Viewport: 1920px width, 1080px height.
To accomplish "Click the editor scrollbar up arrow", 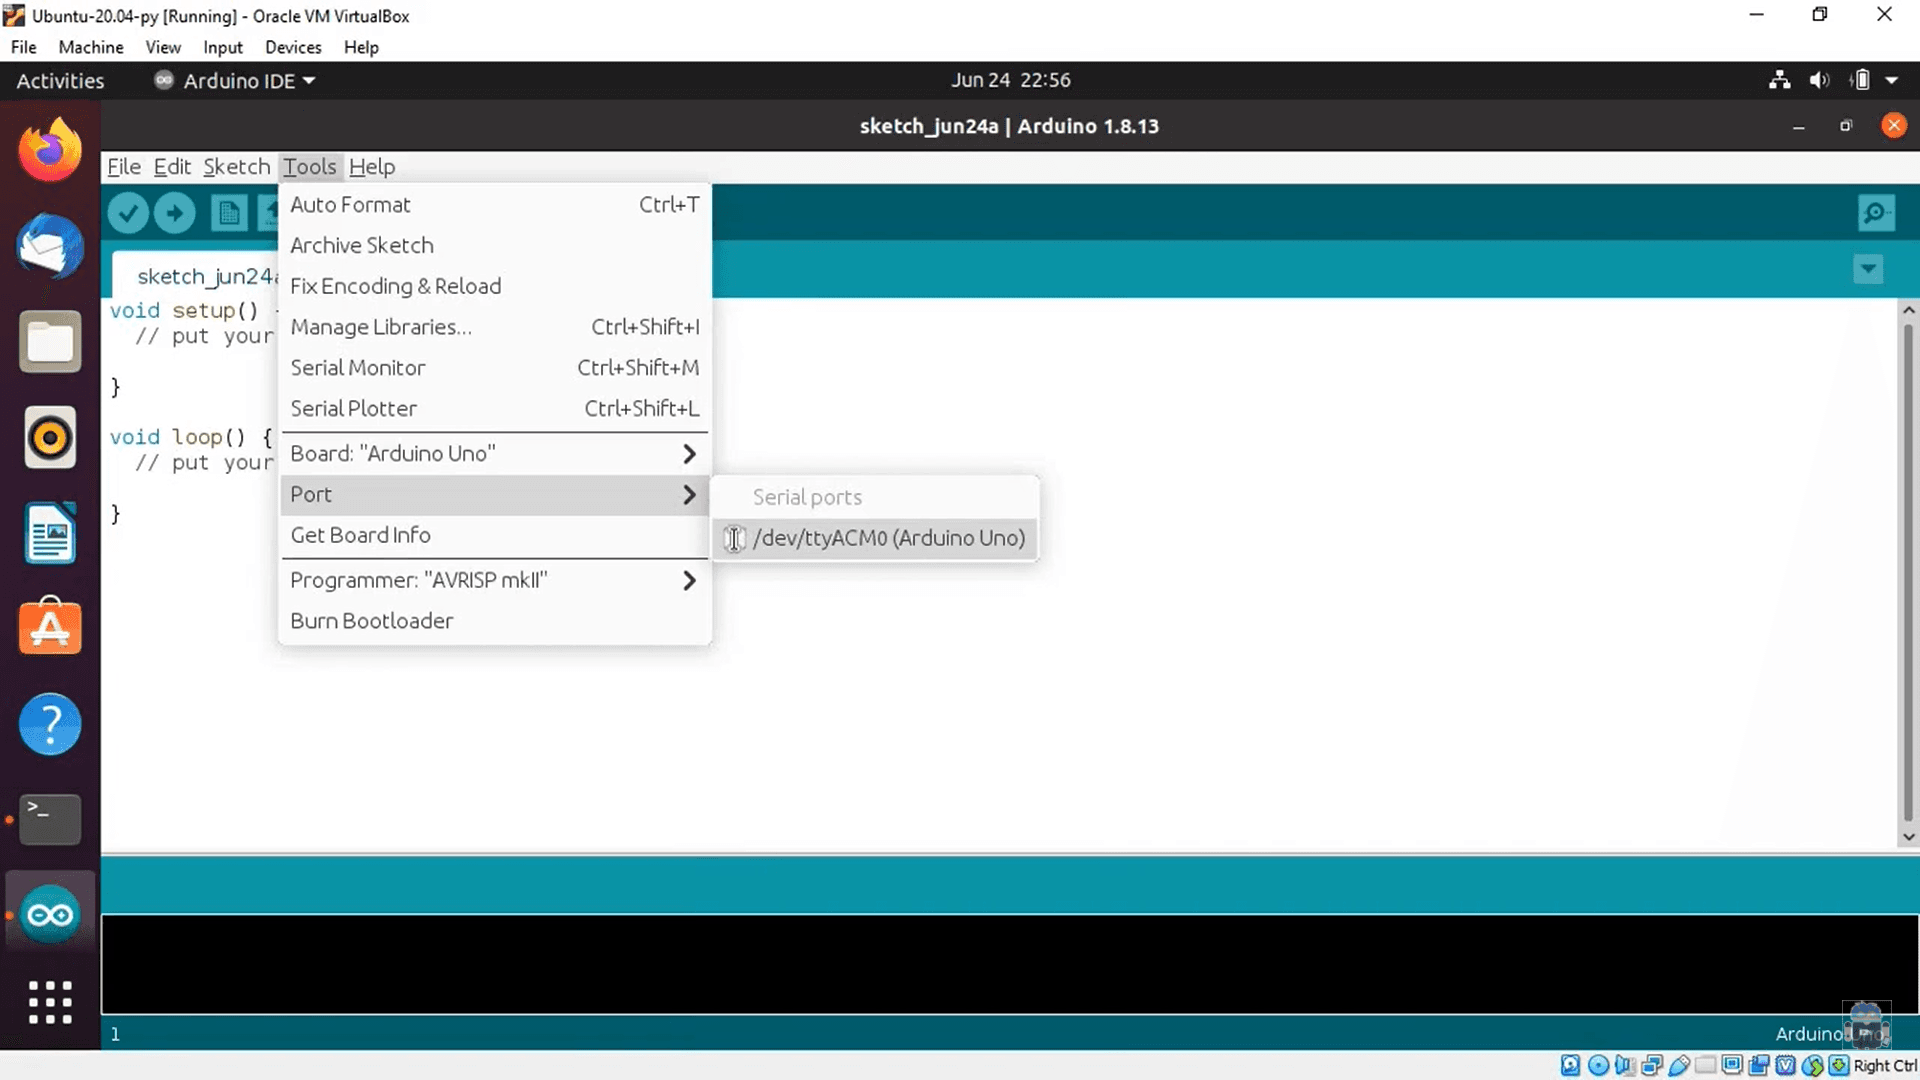I will 1909,311.
